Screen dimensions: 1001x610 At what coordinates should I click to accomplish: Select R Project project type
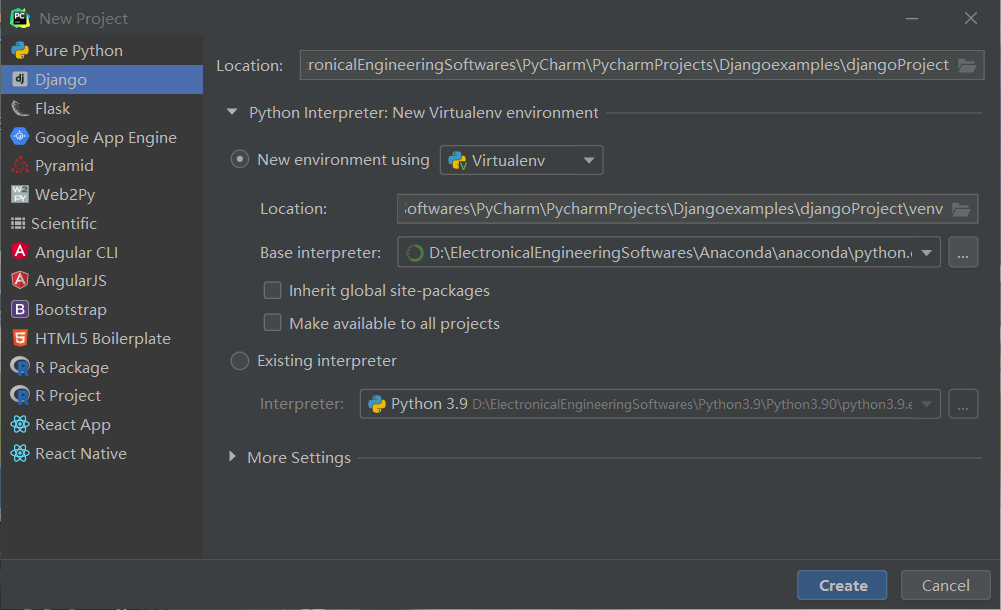click(x=102, y=396)
